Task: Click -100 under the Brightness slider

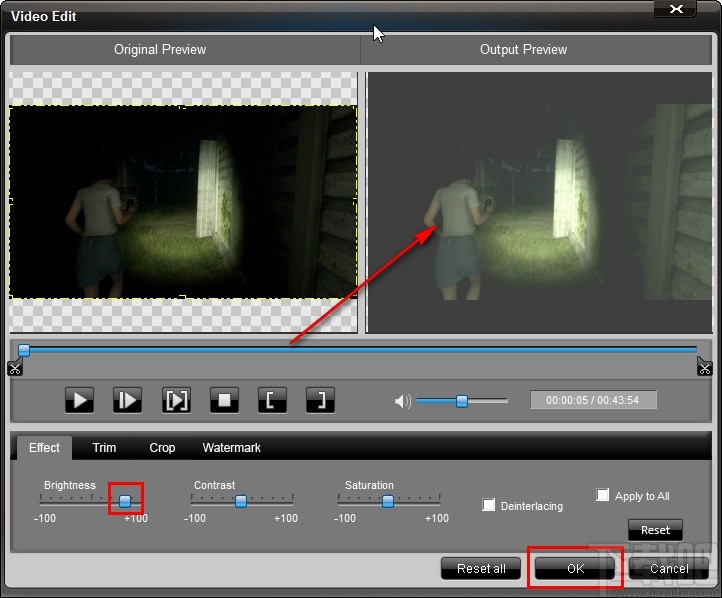Action: click(45, 518)
